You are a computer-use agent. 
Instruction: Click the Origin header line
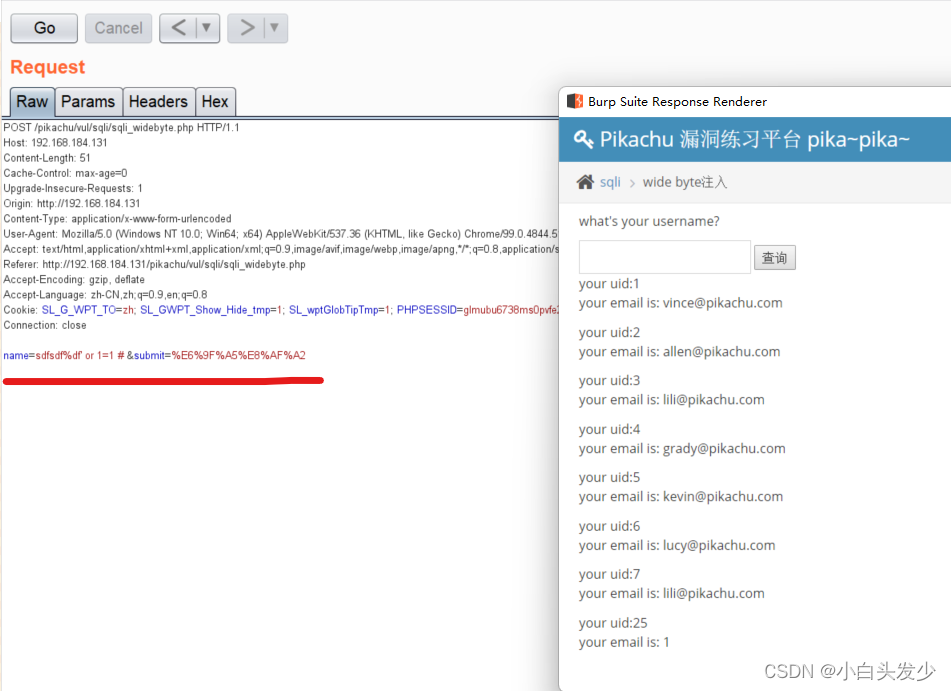(x=72, y=203)
